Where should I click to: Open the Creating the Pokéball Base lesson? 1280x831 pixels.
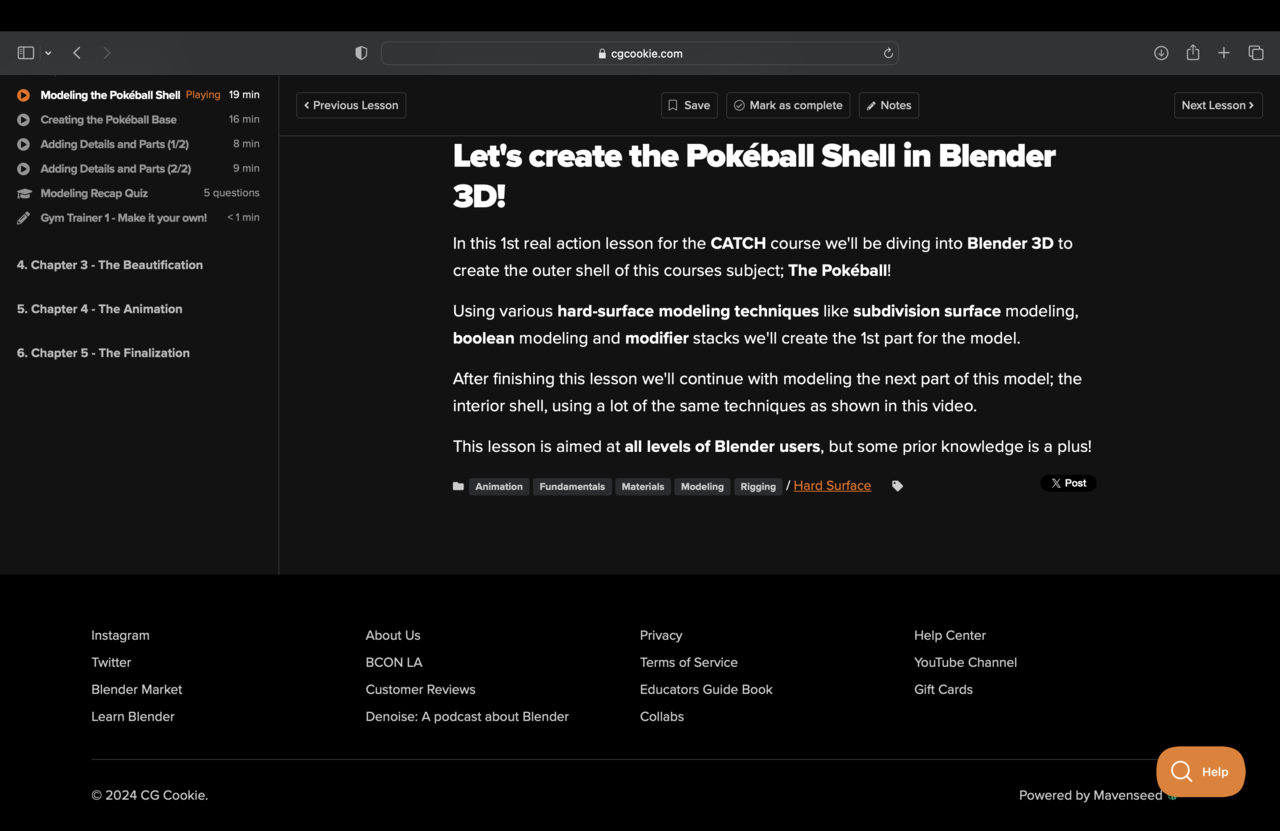(x=108, y=120)
